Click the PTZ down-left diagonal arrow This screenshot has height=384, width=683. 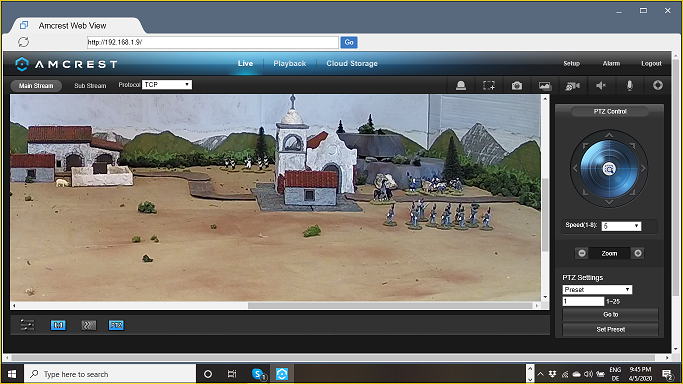coord(585,192)
